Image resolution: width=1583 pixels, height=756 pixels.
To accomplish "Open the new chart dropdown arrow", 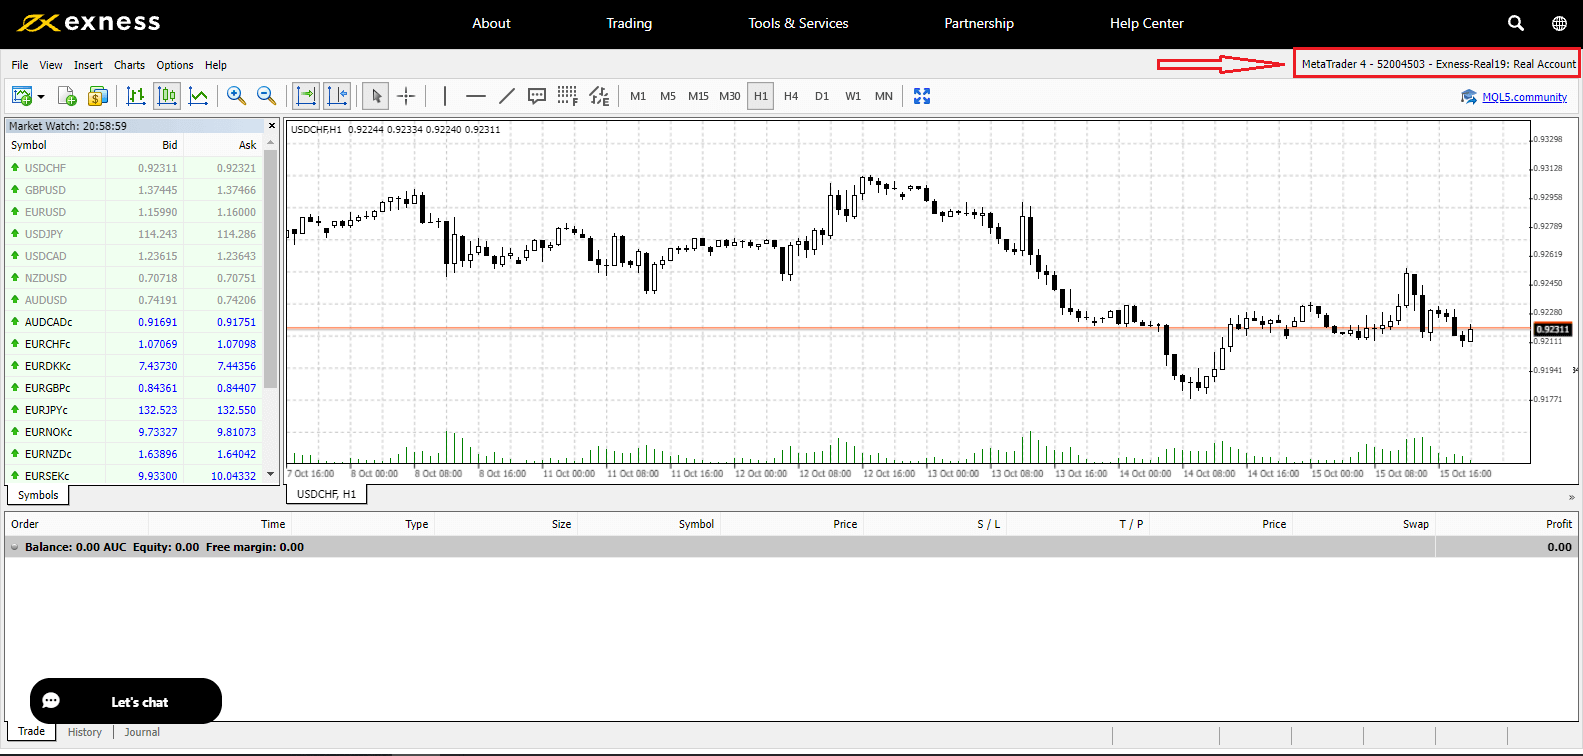I will click(x=41, y=97).
